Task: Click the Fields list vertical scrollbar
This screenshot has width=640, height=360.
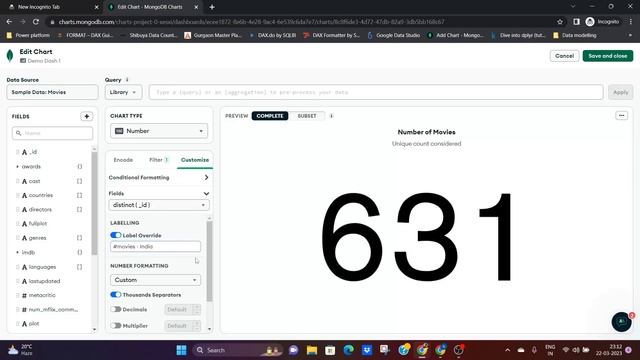Action: pyautogui.click(x=94, y=204)
